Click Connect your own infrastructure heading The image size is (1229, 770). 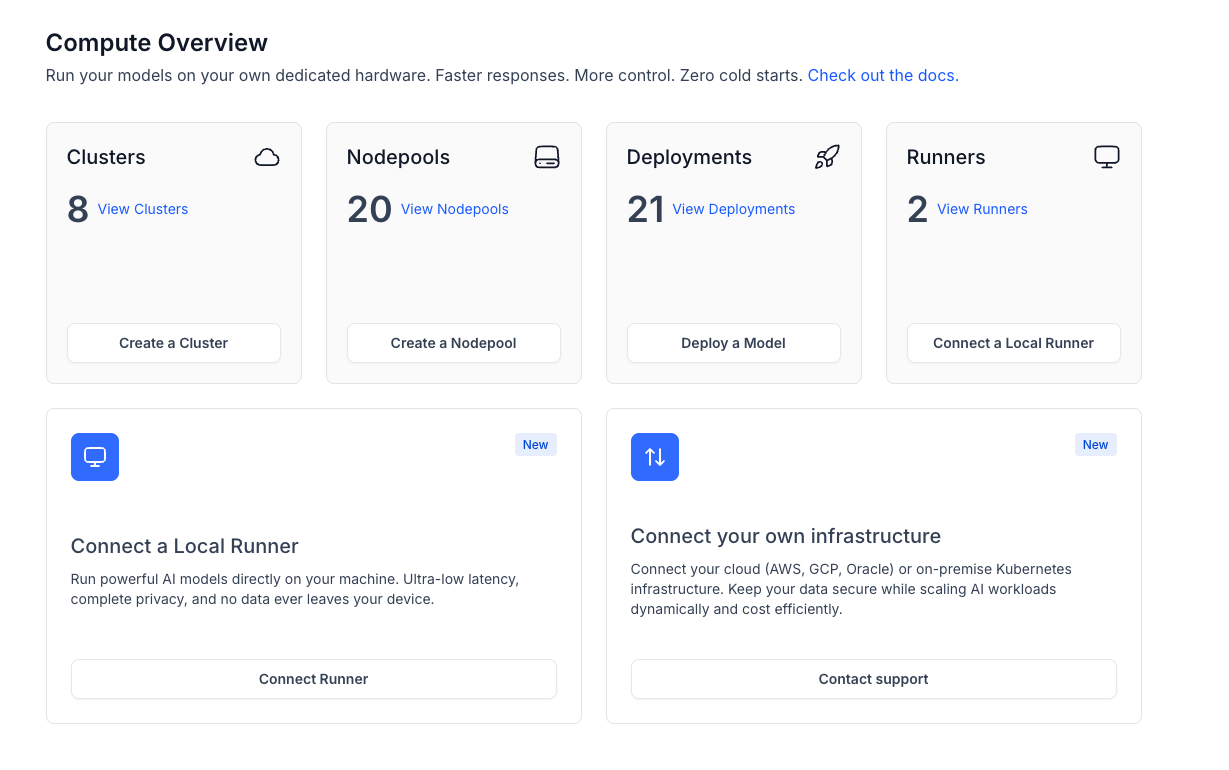pyautogui.click(x=786, y=536)
